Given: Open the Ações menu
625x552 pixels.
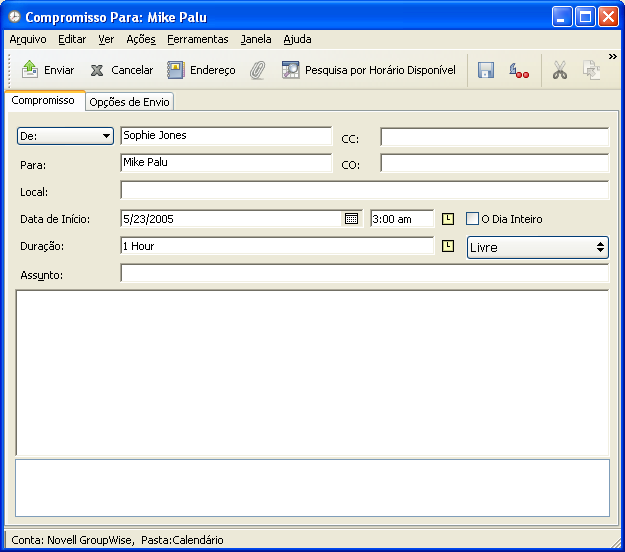Looking at the screenshot, I should tap(141, 39).
